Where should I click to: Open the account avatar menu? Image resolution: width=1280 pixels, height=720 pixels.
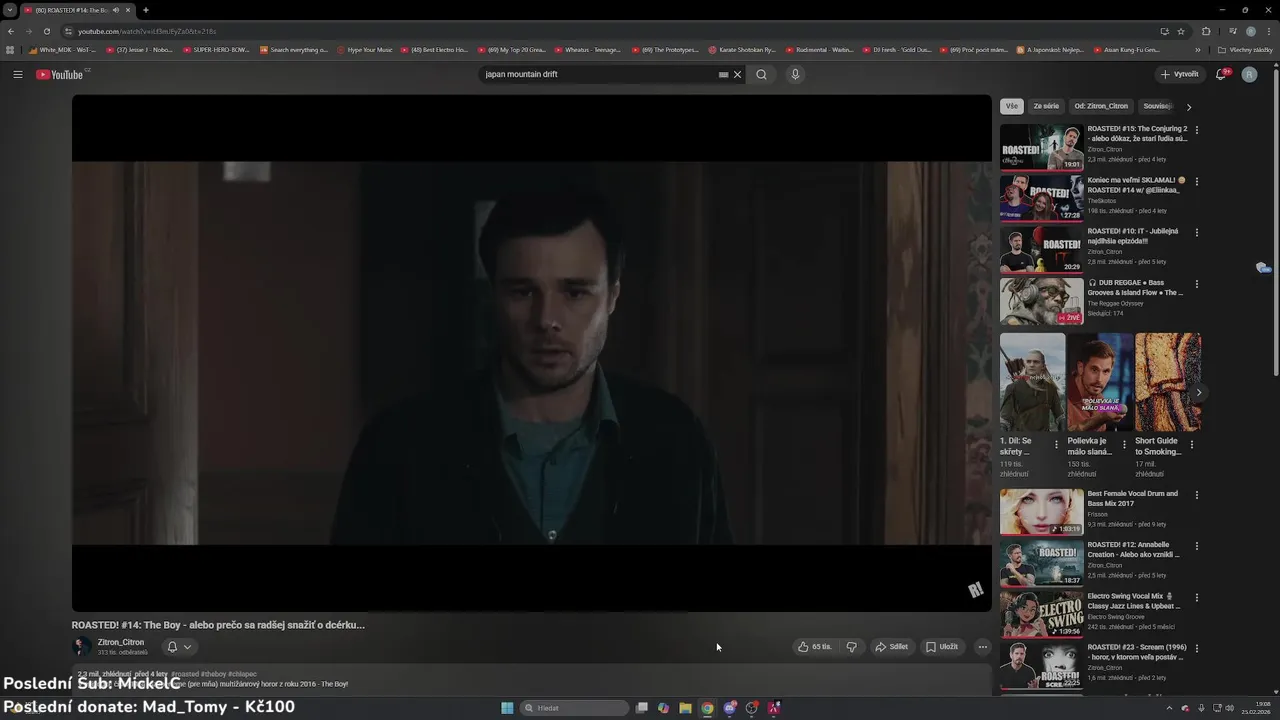point(1249,74)
